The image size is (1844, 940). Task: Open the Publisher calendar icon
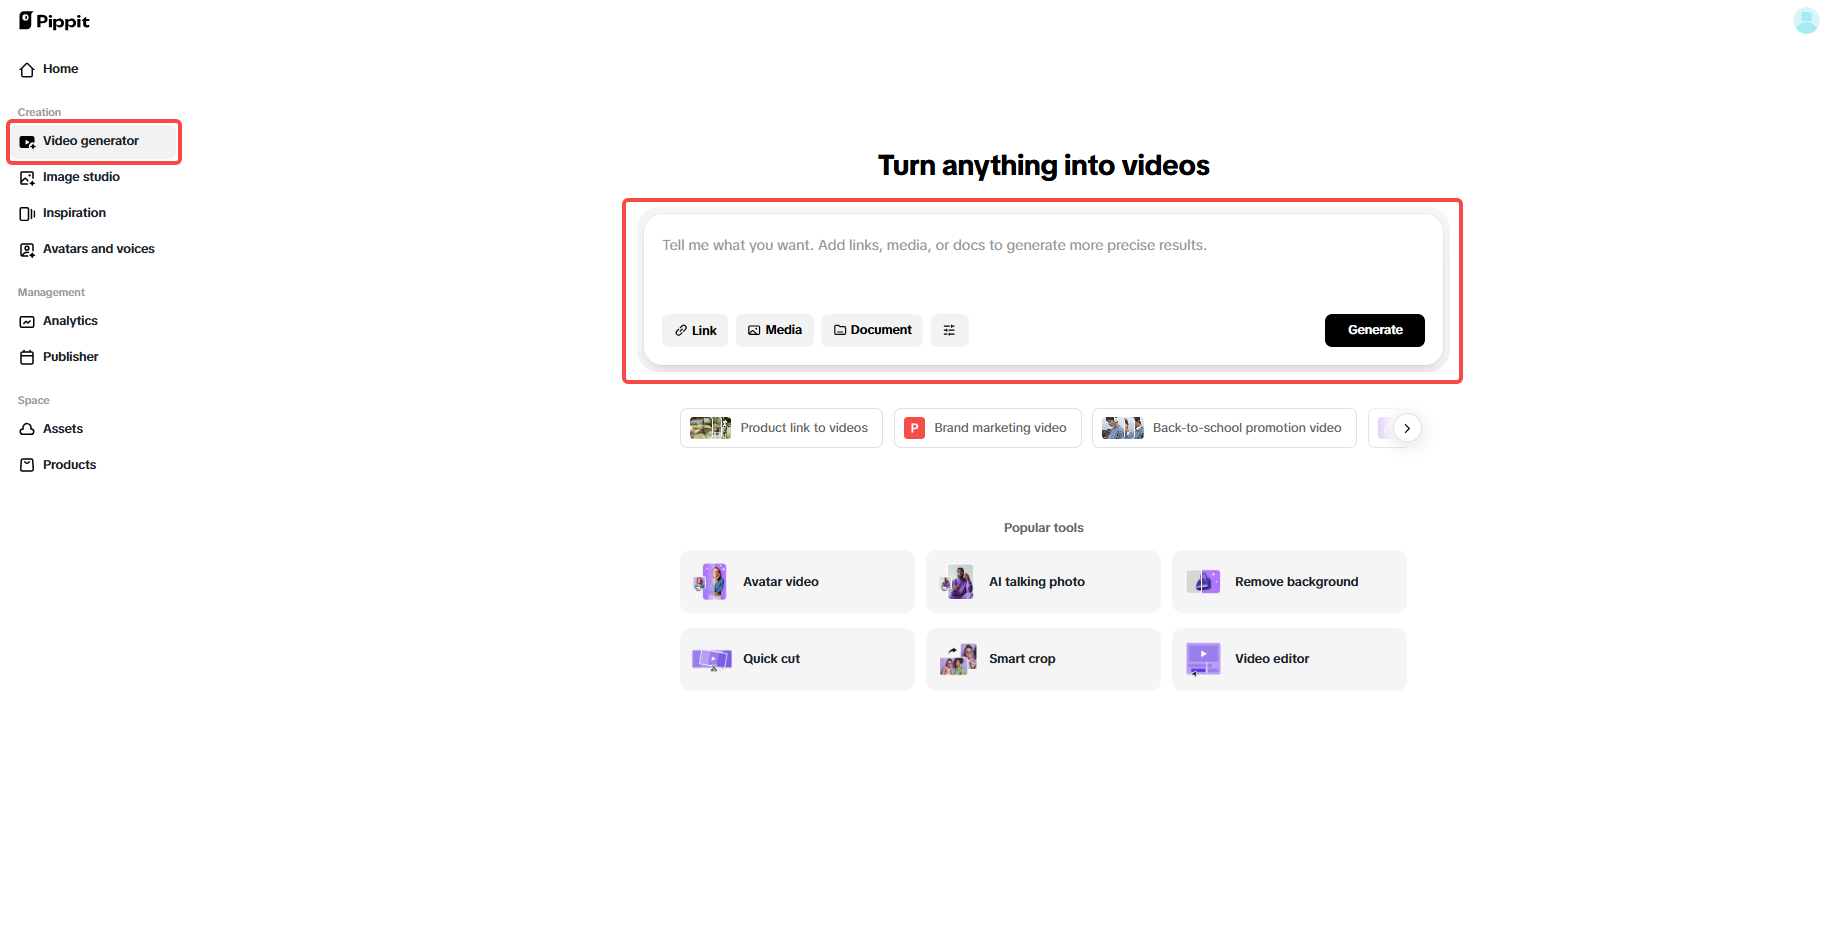(26, 356)
